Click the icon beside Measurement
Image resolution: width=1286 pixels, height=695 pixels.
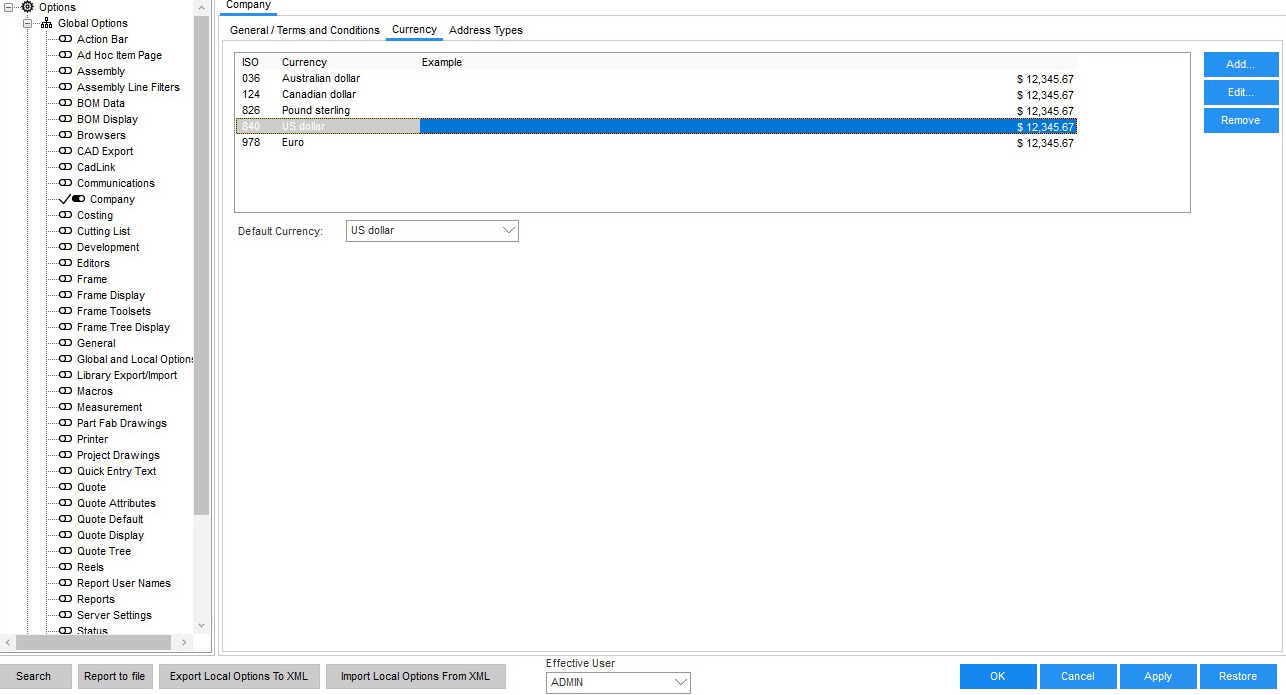click(x=66, y=407)
